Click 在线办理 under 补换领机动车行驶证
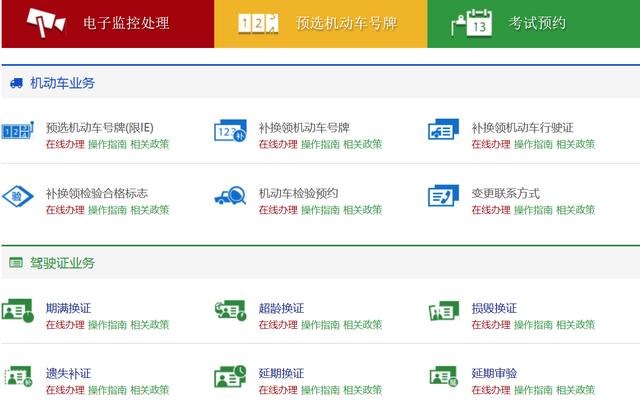Screen dimensions: 640x400 491,144
